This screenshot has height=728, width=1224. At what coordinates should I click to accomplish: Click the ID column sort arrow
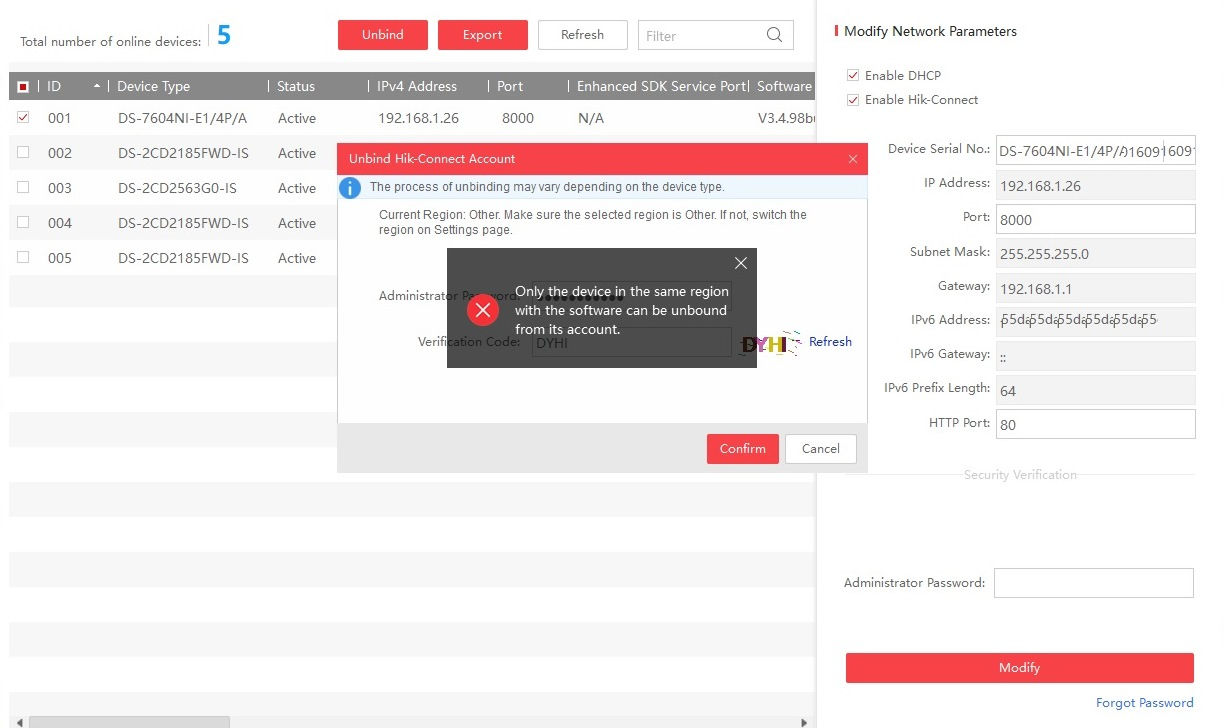click(97, 87)
